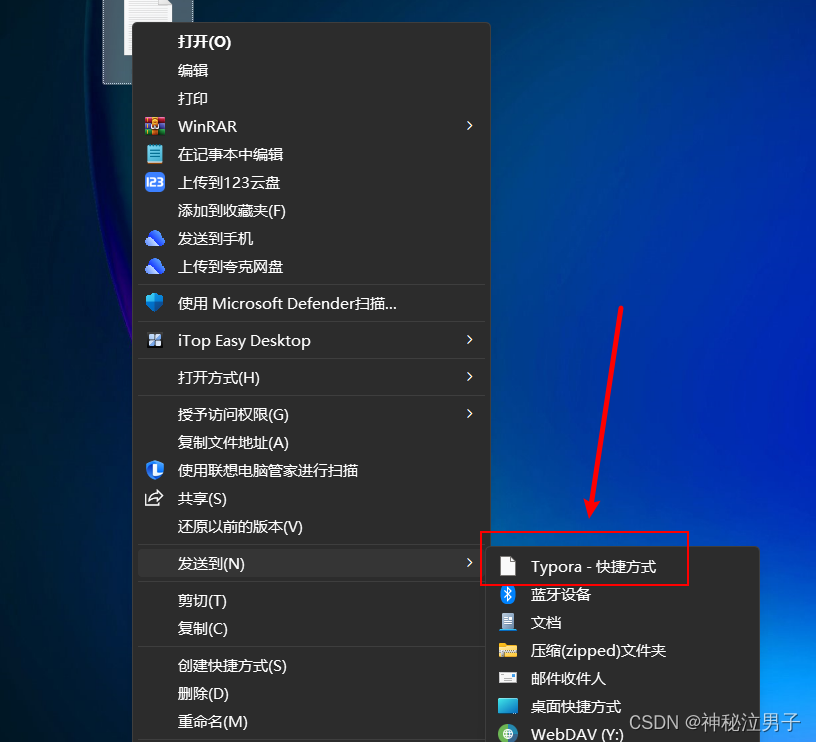Screen dimensions: 816x742
Task: Click the 123云盘 icon
Action: pyautogui.click(x=155, y=183)
